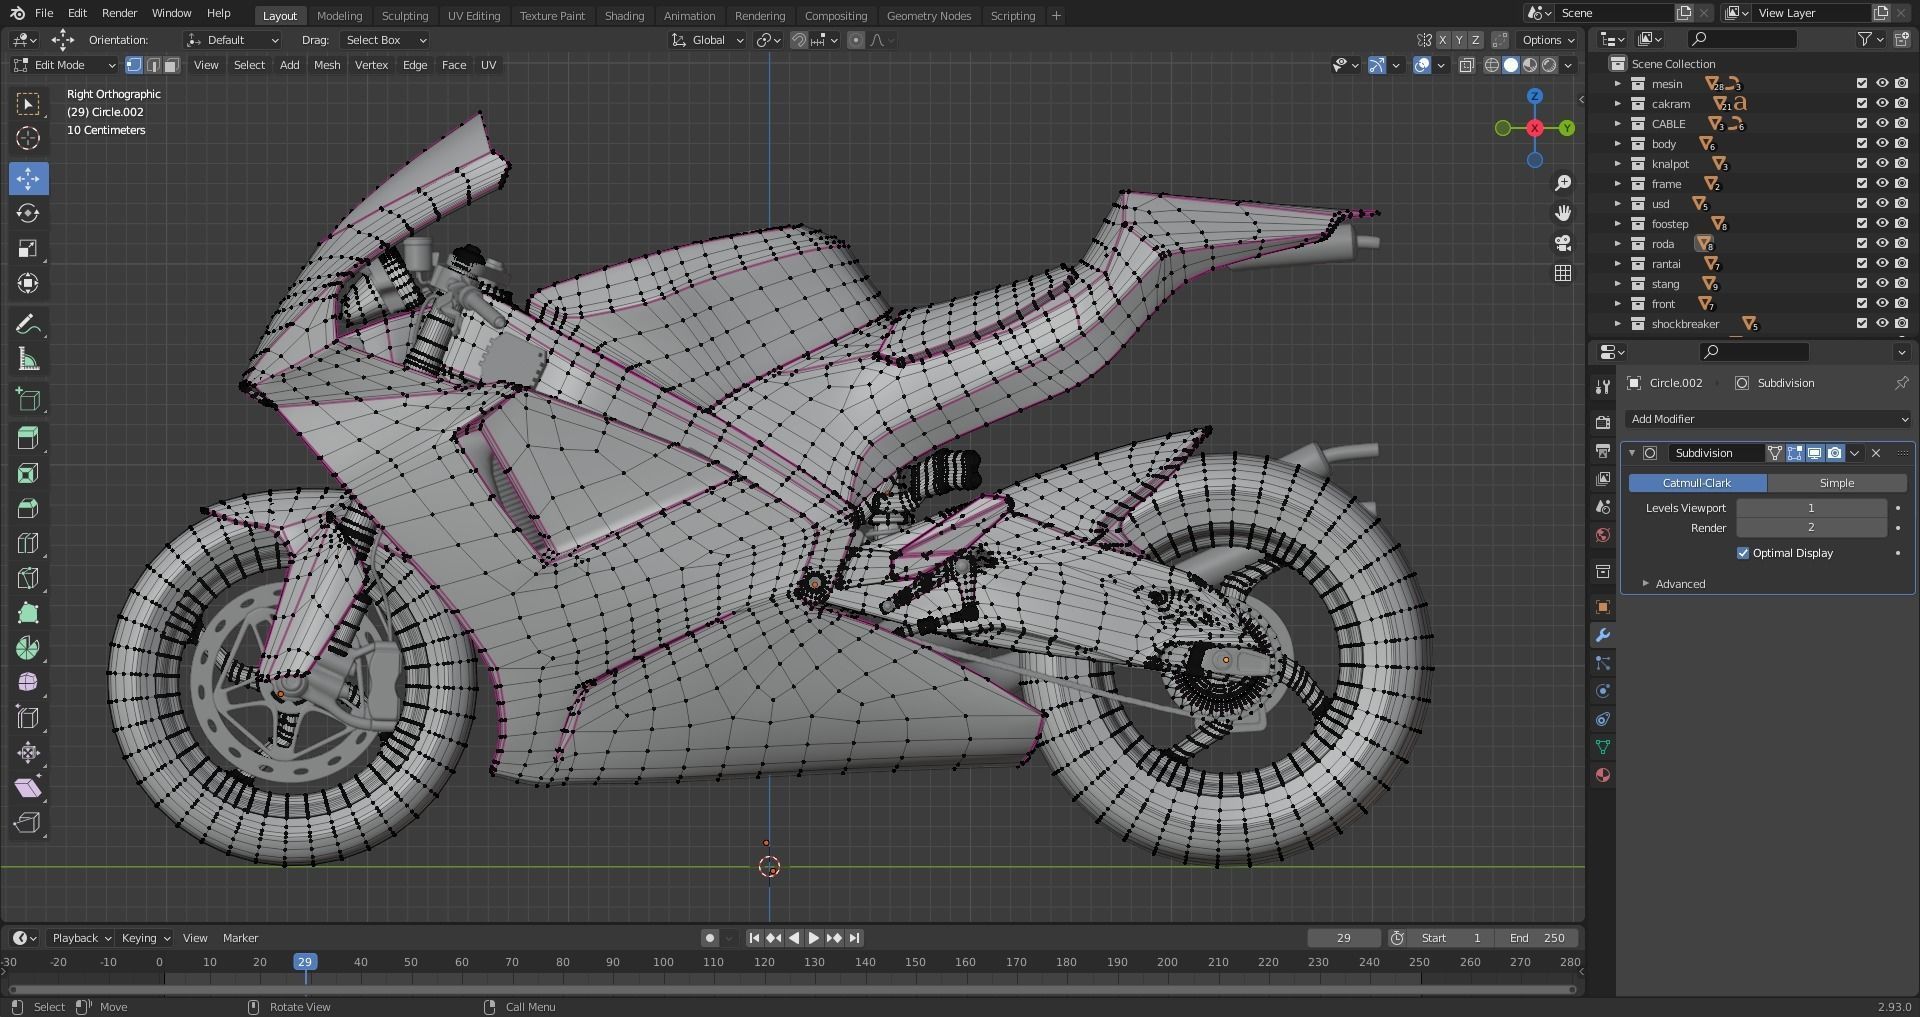Switch to face select mode
Screen dimensions: 1920x1017
172,65
